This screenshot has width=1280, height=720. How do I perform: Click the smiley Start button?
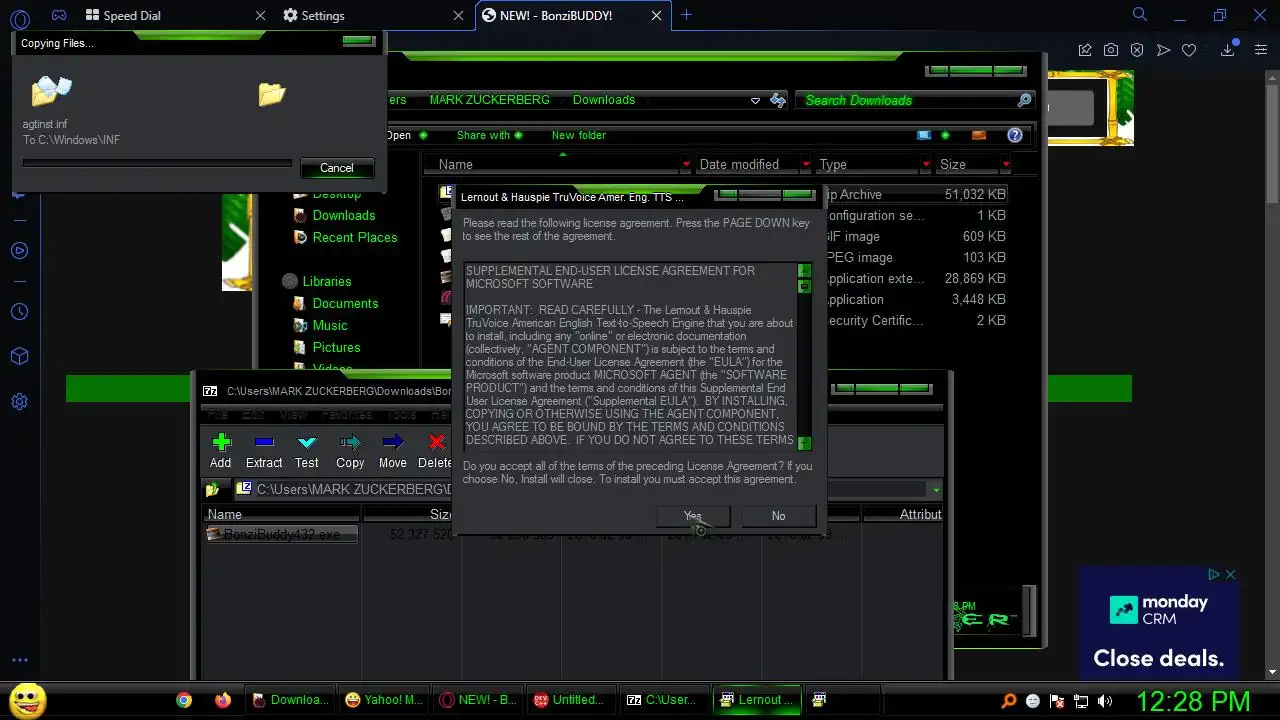pyautogui.click(x=28, y=700)
